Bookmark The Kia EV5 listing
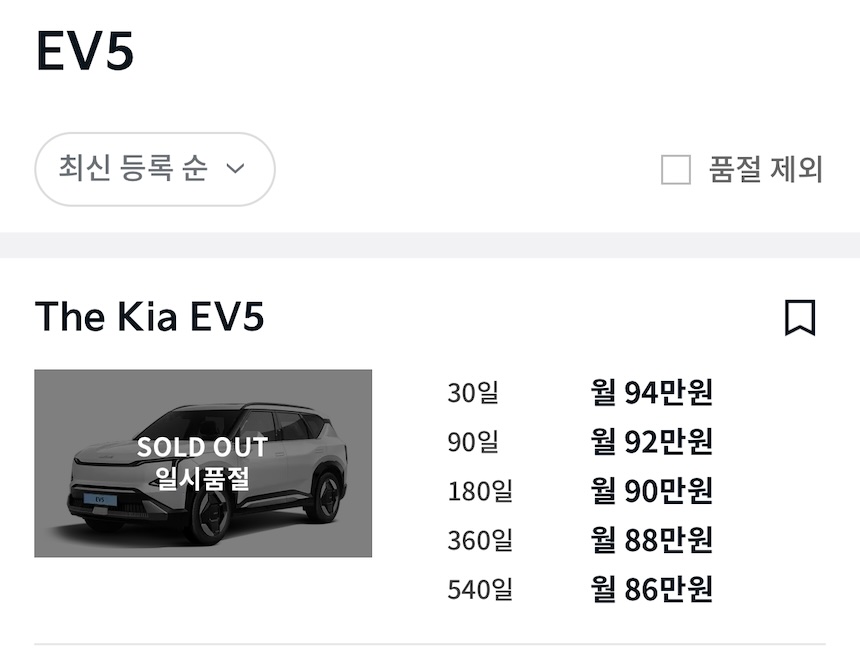The width and height of the screenshot is (860, 651). coord(800,318)
